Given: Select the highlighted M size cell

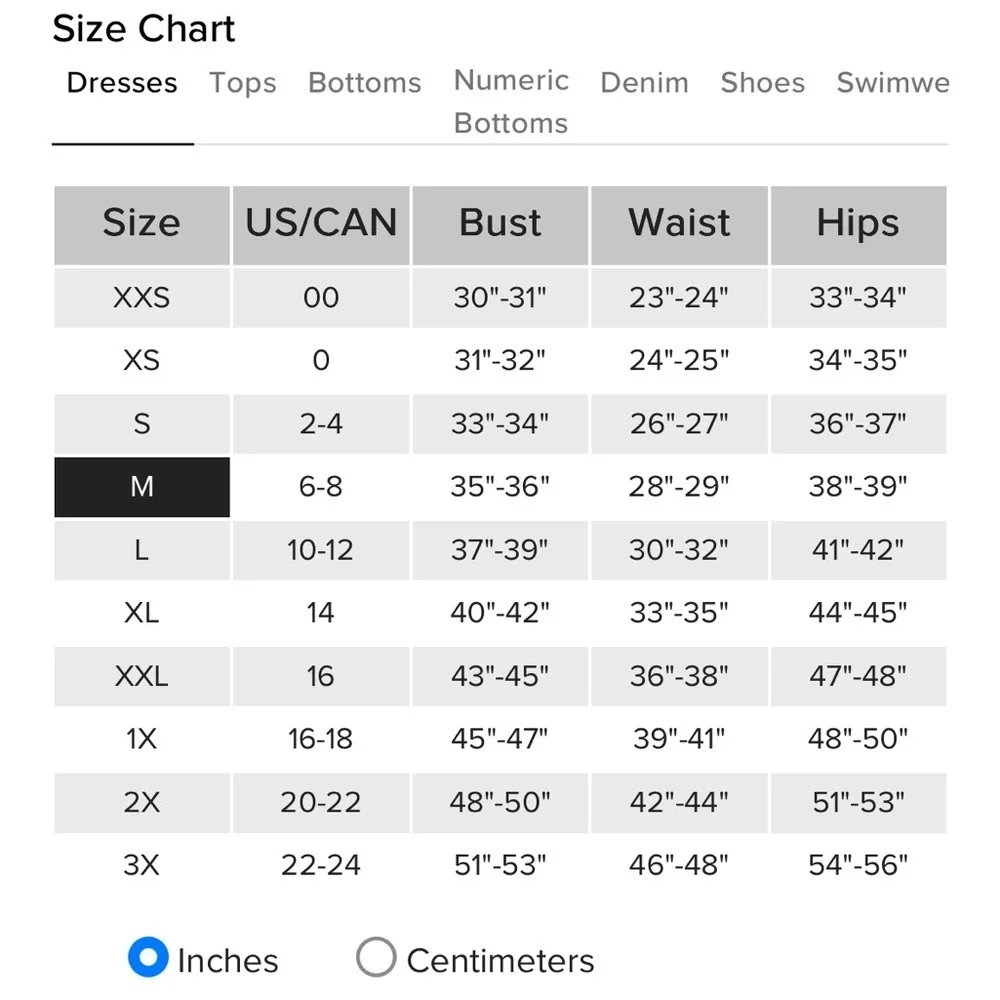Looking at the screenshot, I should click(x=142, y=487).
